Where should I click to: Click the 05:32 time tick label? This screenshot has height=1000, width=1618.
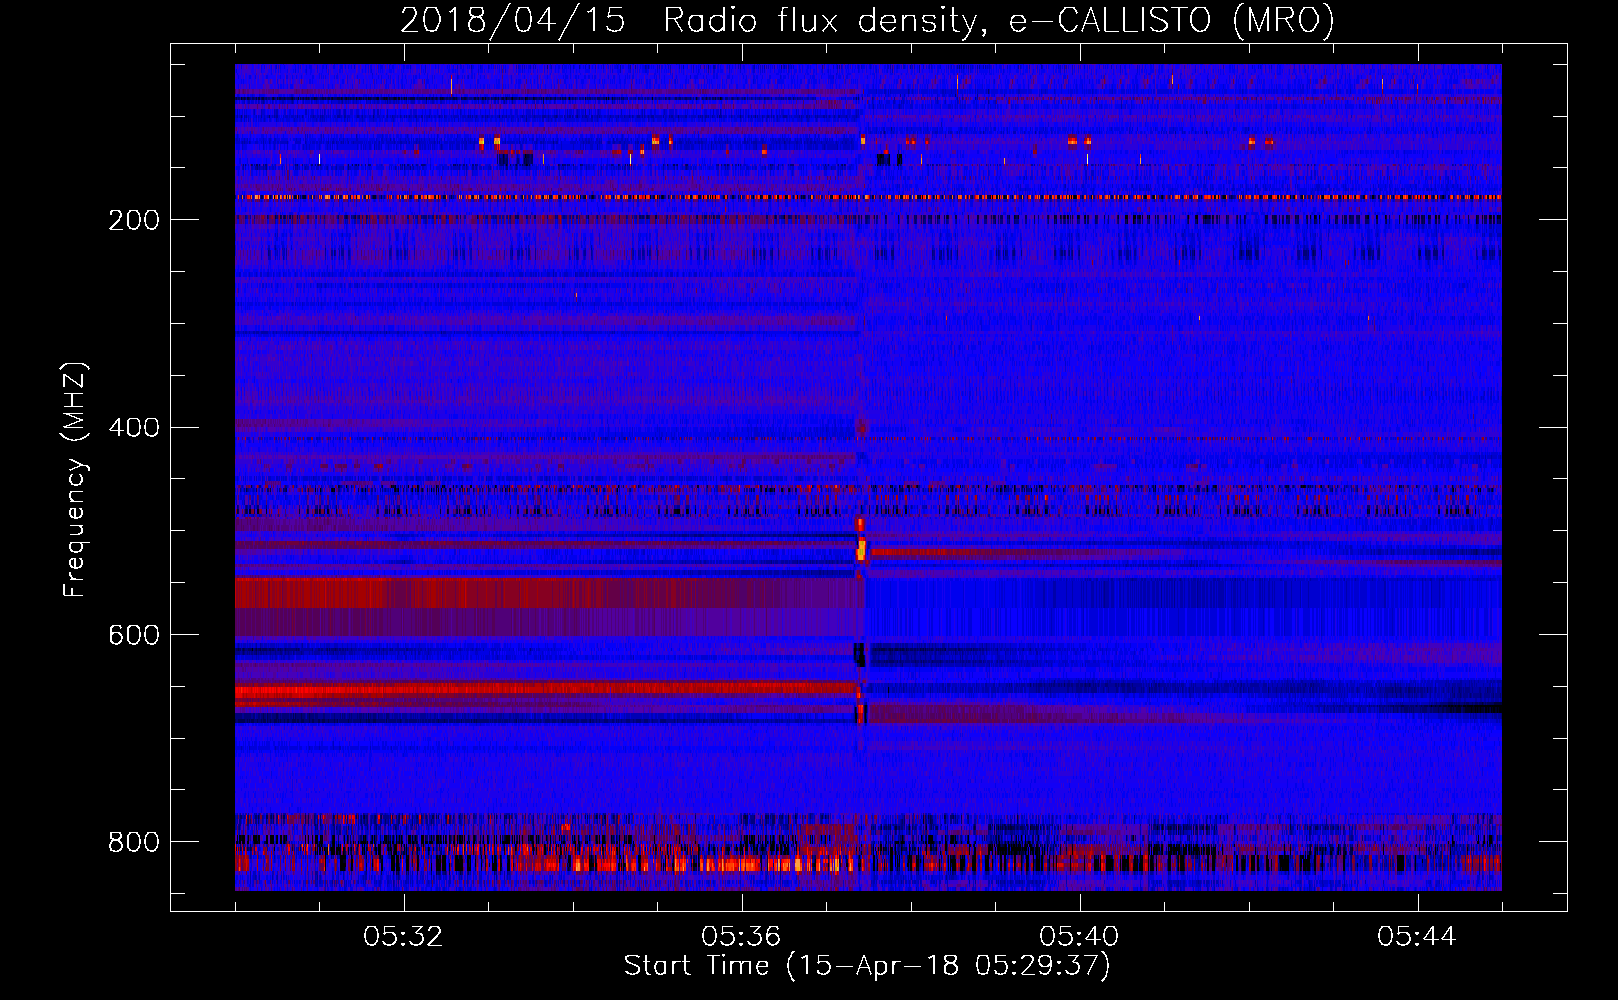[403, 937]
